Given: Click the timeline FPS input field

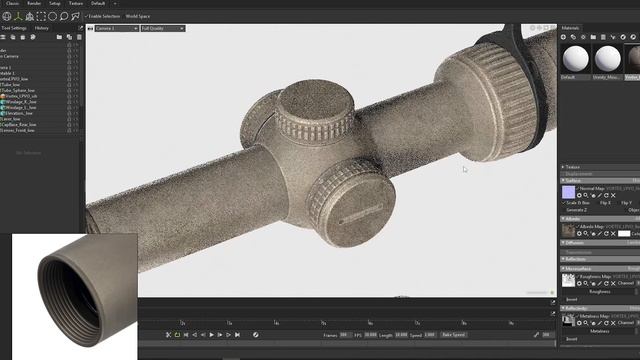Looking at the screenshot, I should click(x=371, y=335).
